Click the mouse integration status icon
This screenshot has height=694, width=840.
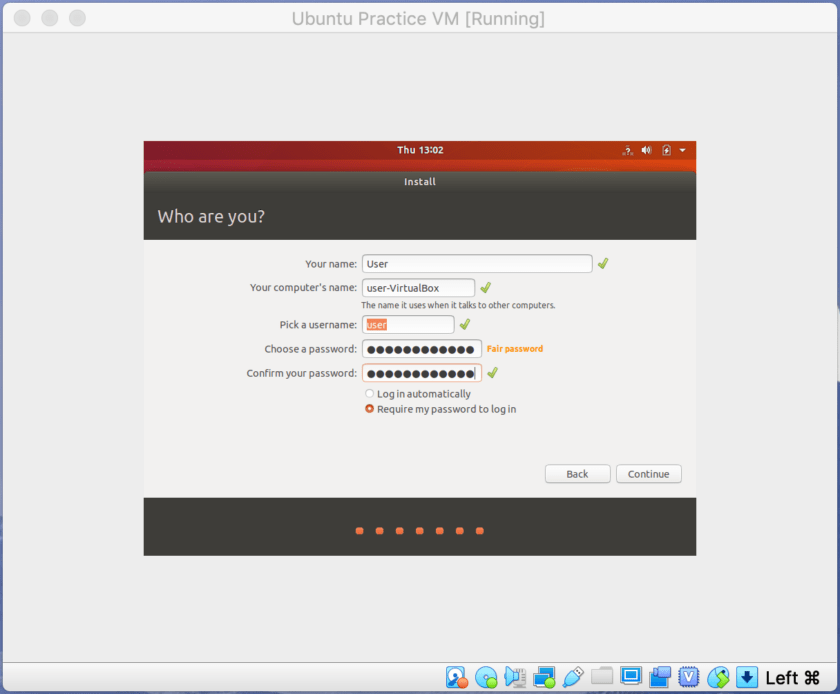point(718,677)
